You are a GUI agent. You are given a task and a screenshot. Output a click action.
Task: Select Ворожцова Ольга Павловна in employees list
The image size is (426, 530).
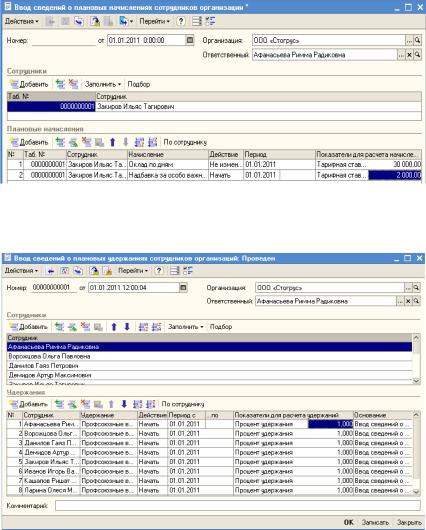click(x=209, y=356)
